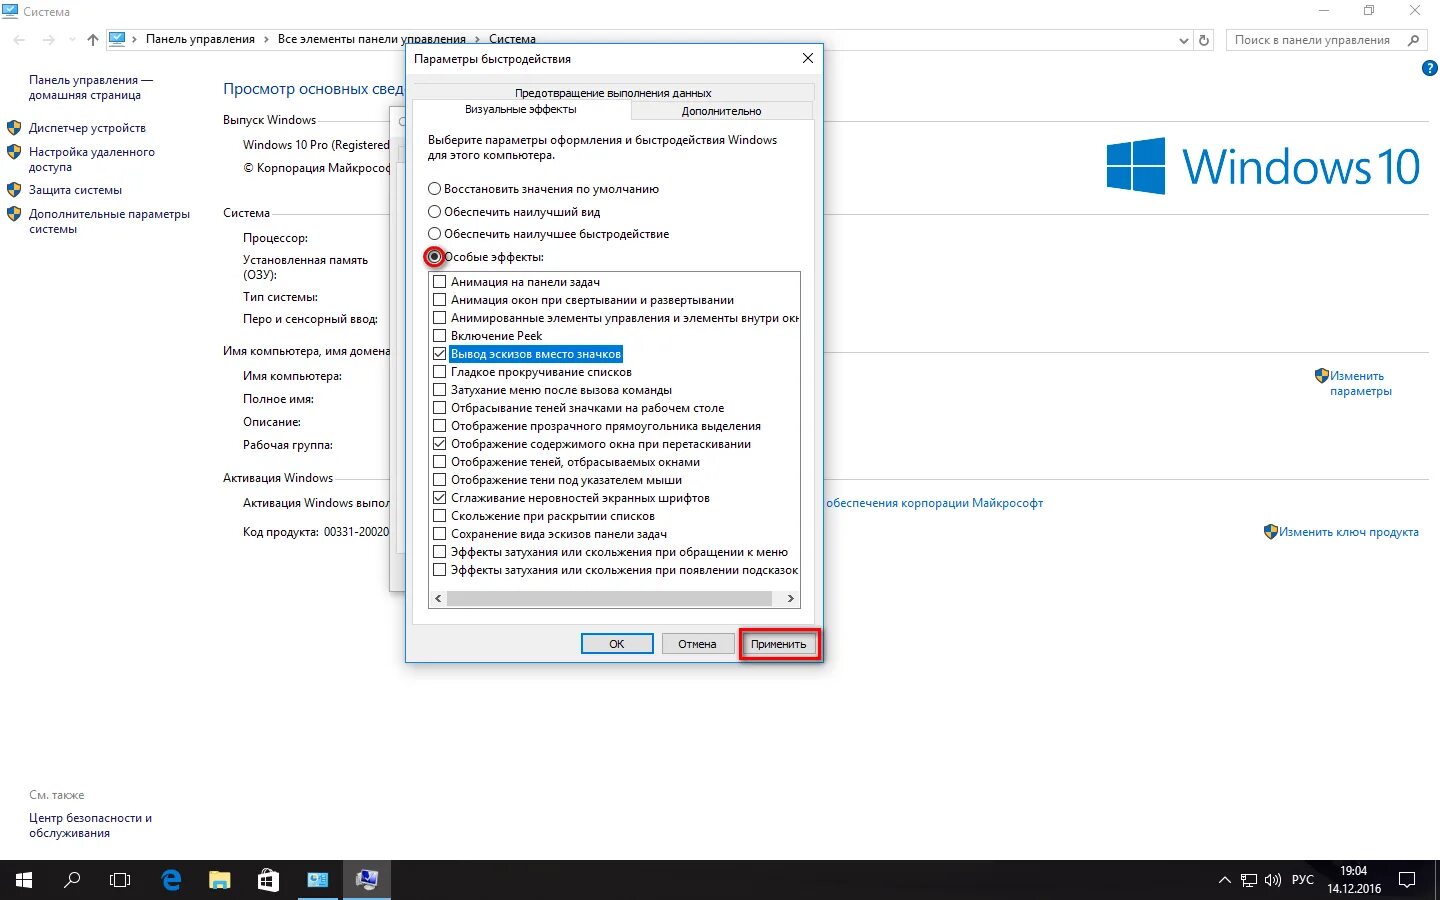Select Восстановить значения по умолчанию radio
Image resolution: width=1440 pixels, height=900 pixels.
(x=434, y=188)
